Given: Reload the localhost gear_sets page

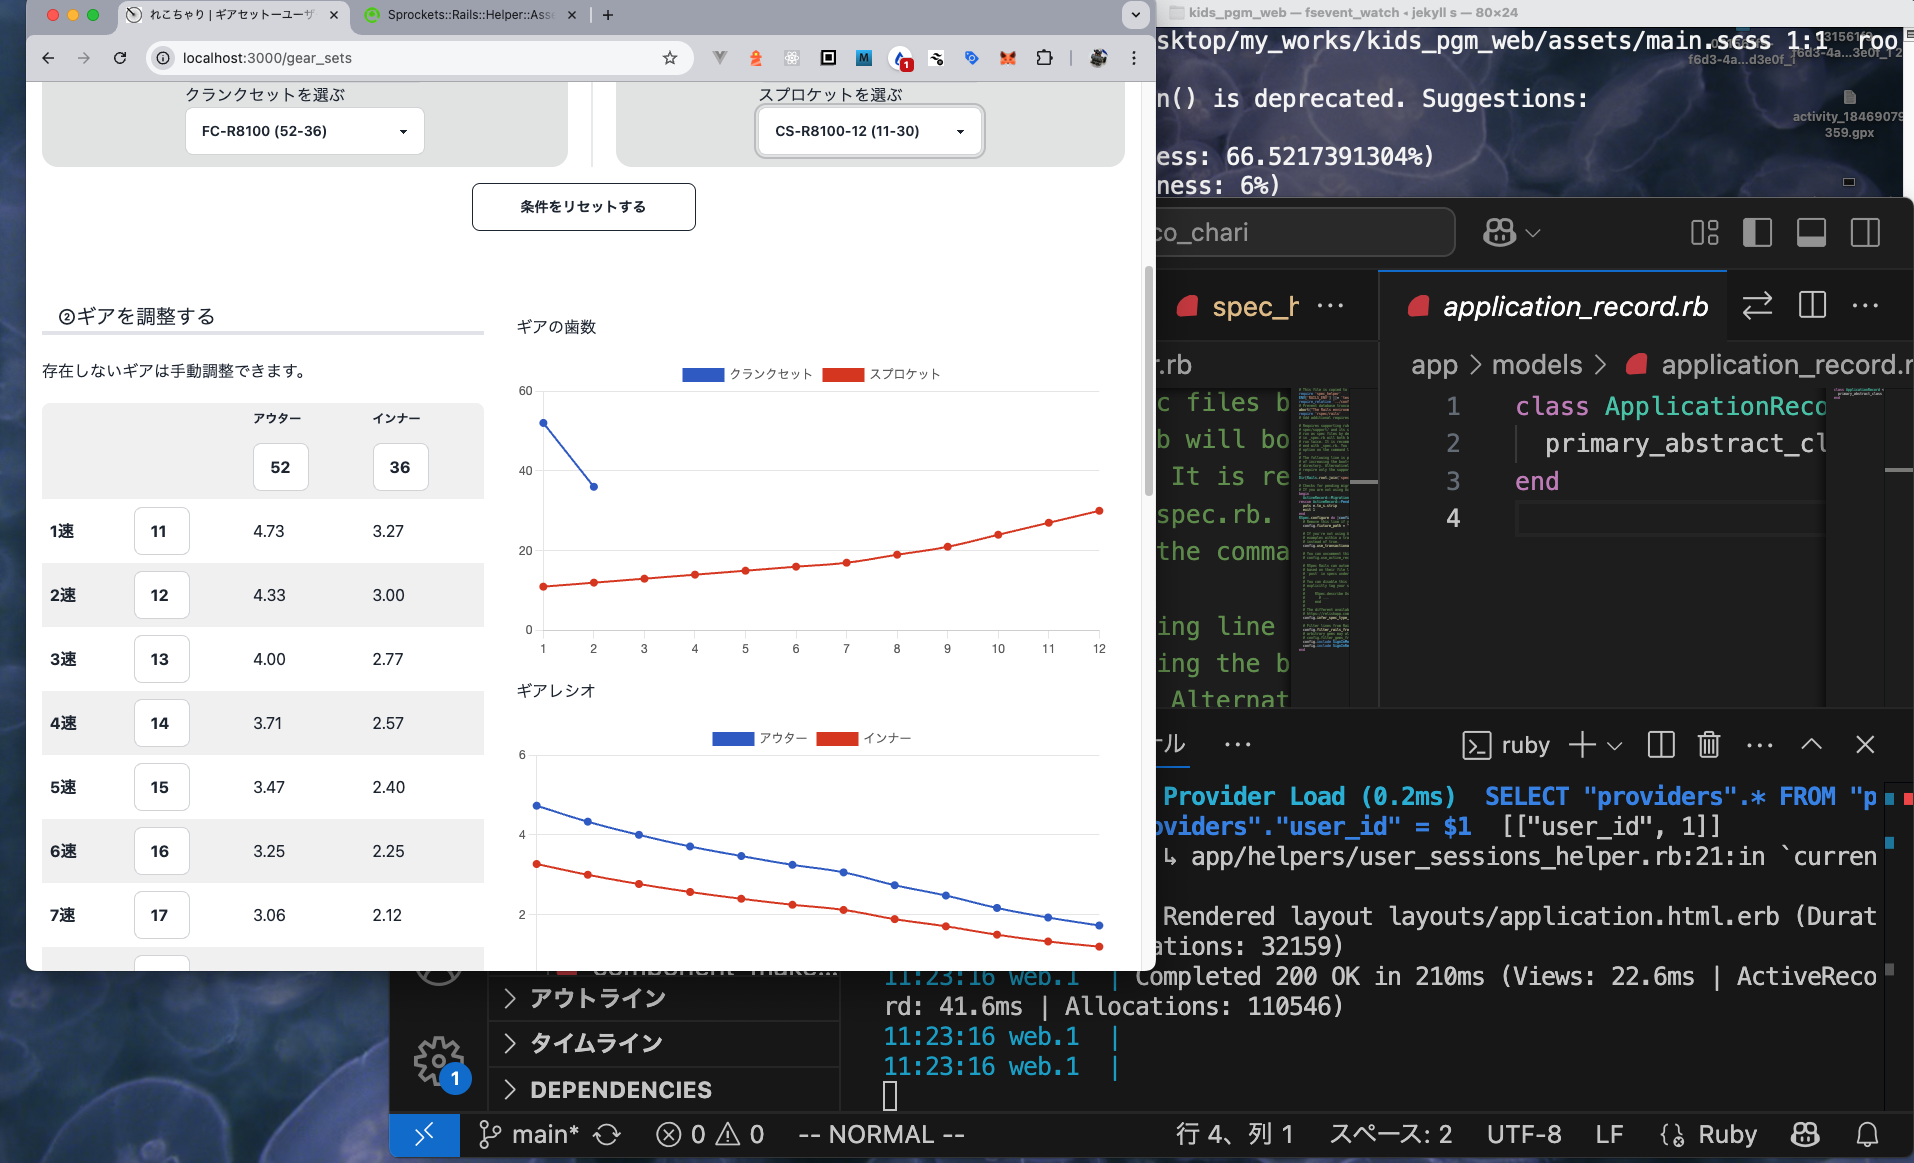Looking at the screenshot, I should (x=120, y=58).
